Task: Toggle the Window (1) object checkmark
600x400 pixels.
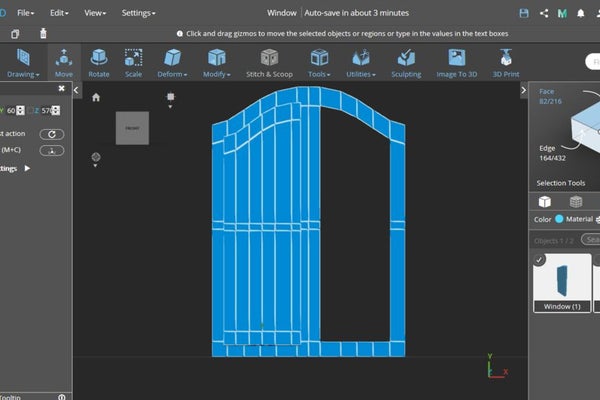Action: pyautogui.click(x=541, y=260)
